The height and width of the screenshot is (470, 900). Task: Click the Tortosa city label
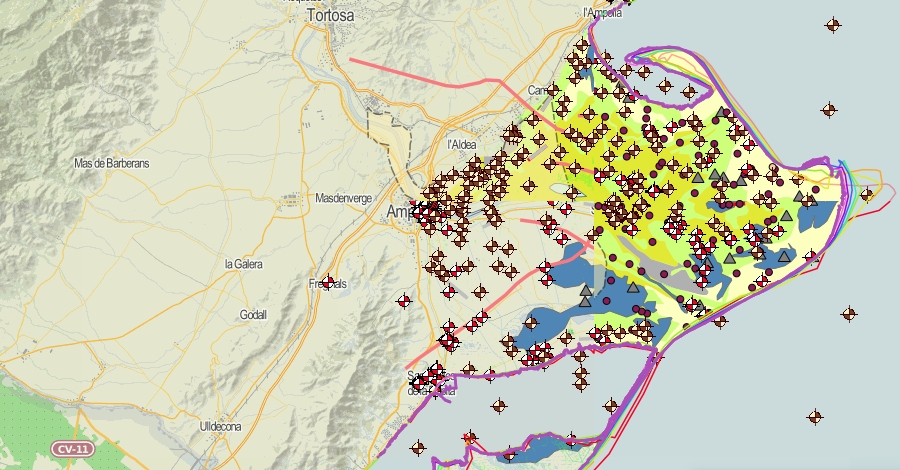[x=331, y=16]
